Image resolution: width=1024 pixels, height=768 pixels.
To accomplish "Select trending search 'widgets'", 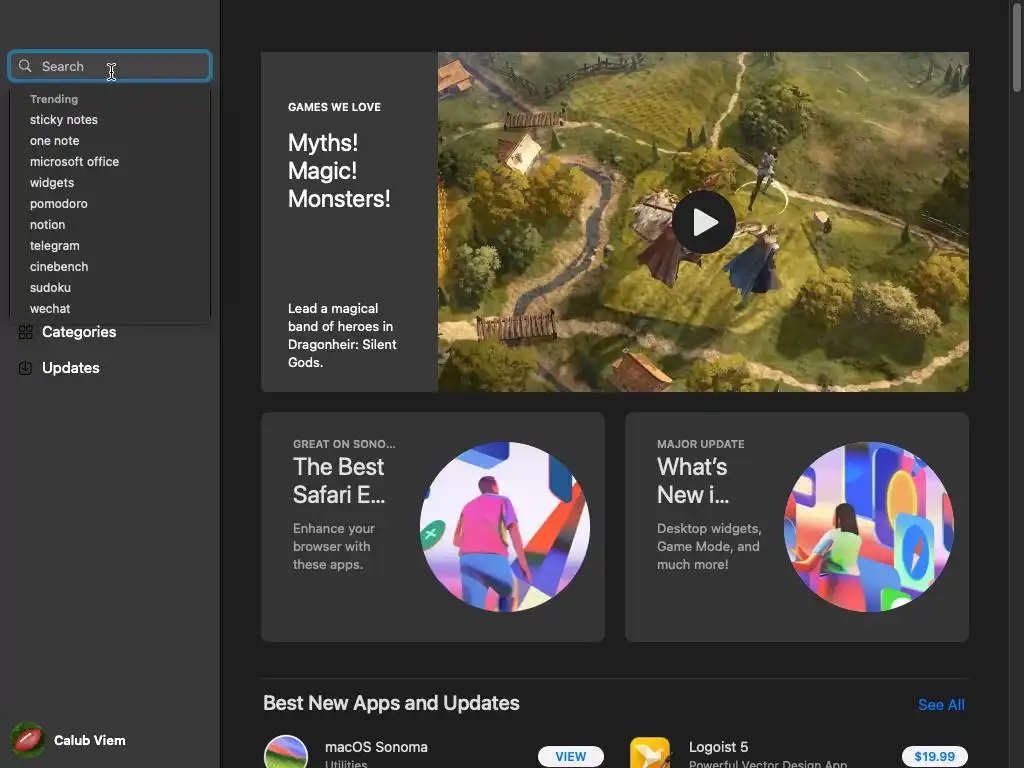I will (x=52, y=183).
